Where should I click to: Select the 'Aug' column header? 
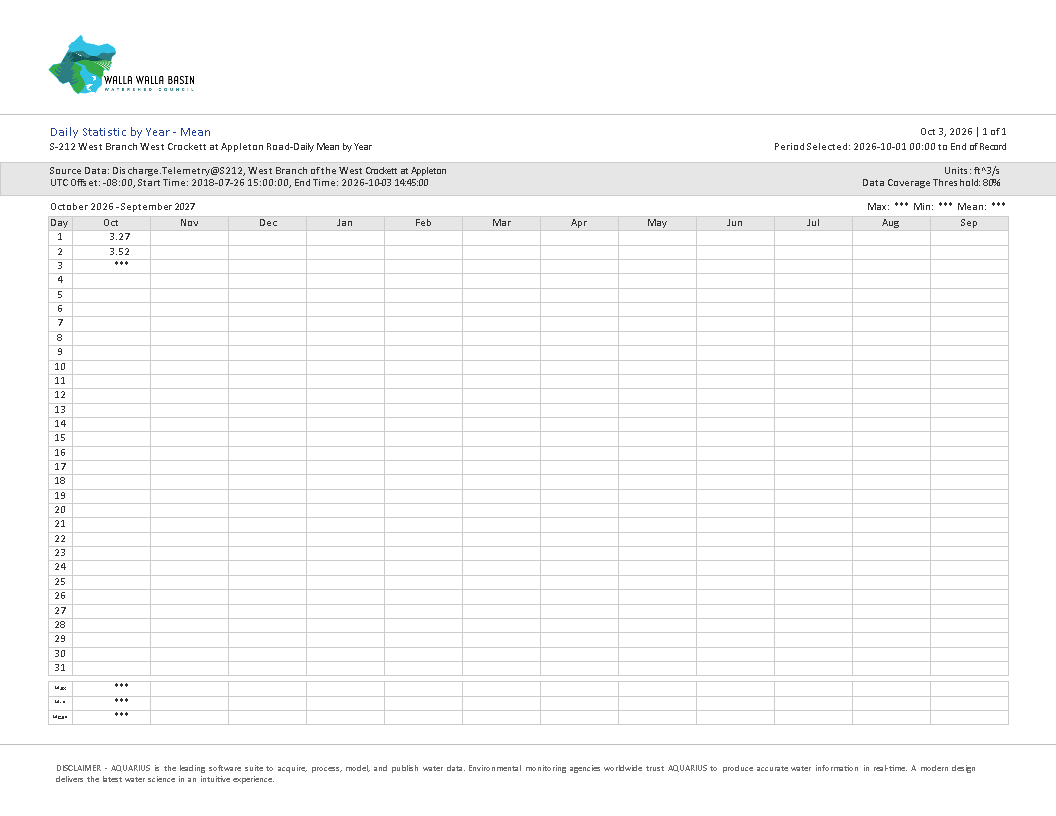click(891, 223)
